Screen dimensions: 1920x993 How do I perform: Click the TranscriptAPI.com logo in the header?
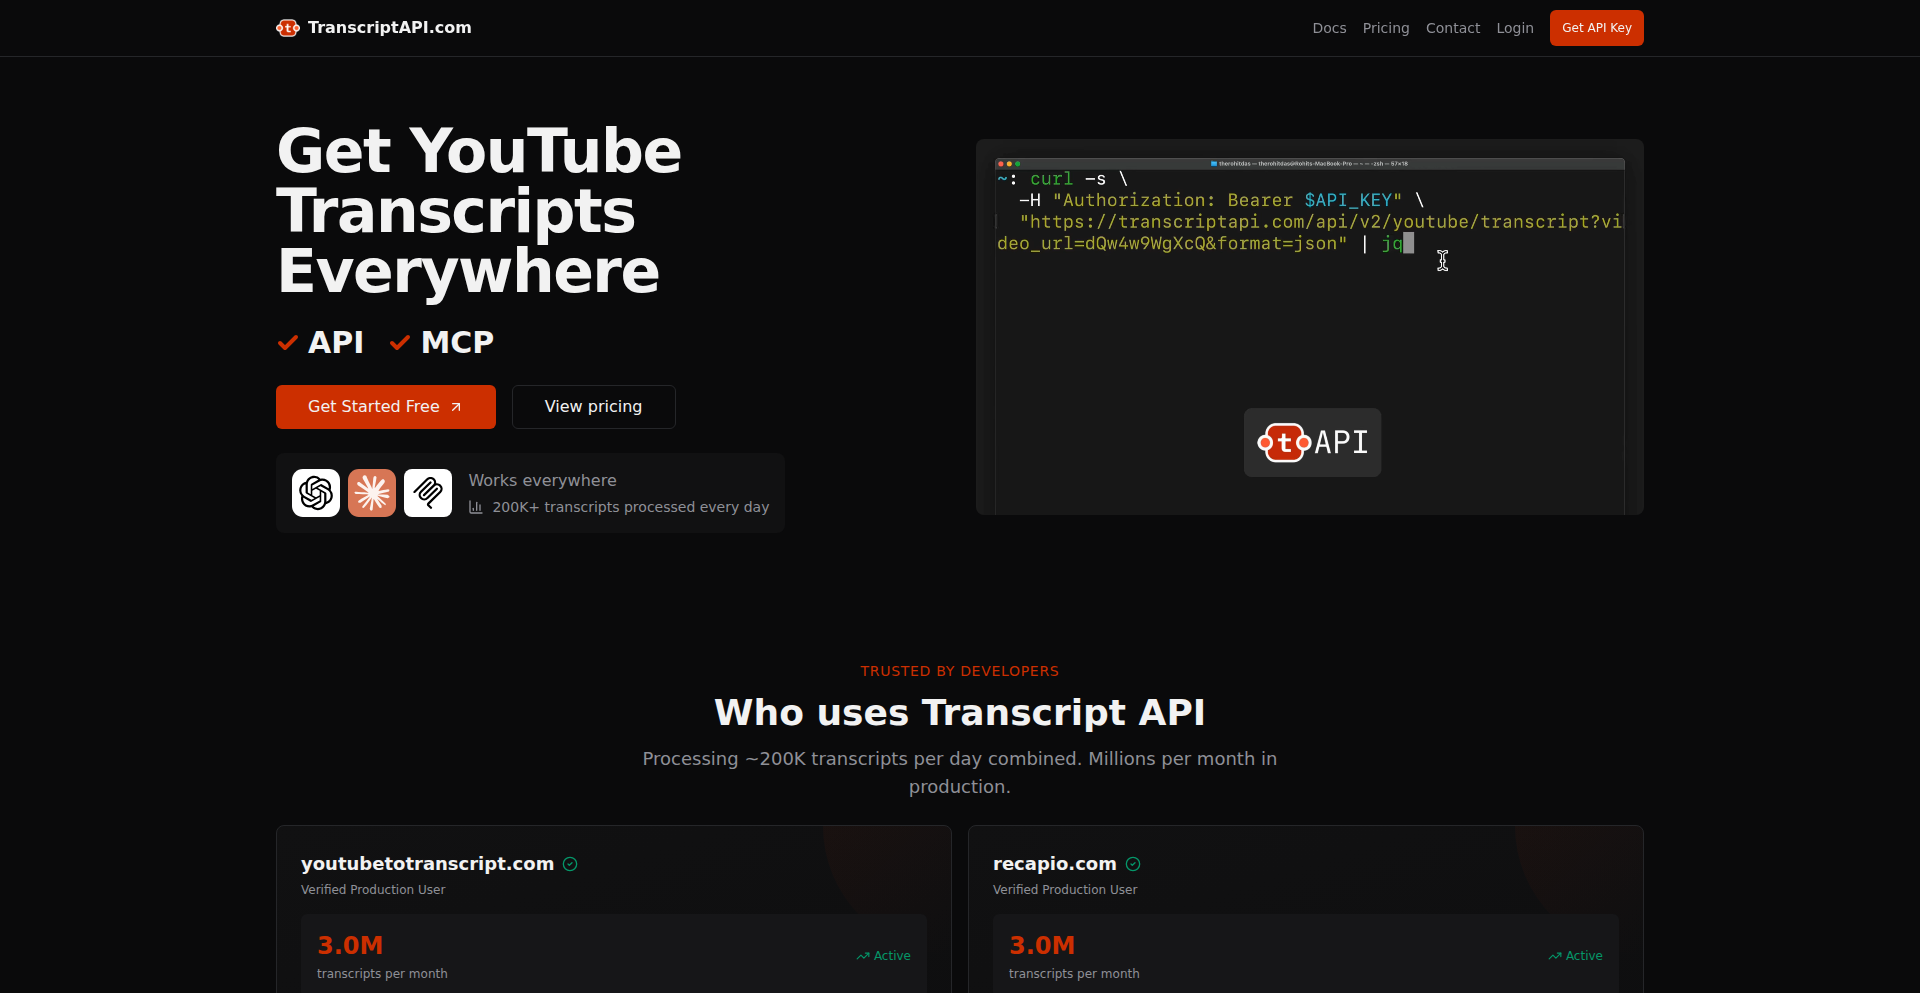pos(373,27)
